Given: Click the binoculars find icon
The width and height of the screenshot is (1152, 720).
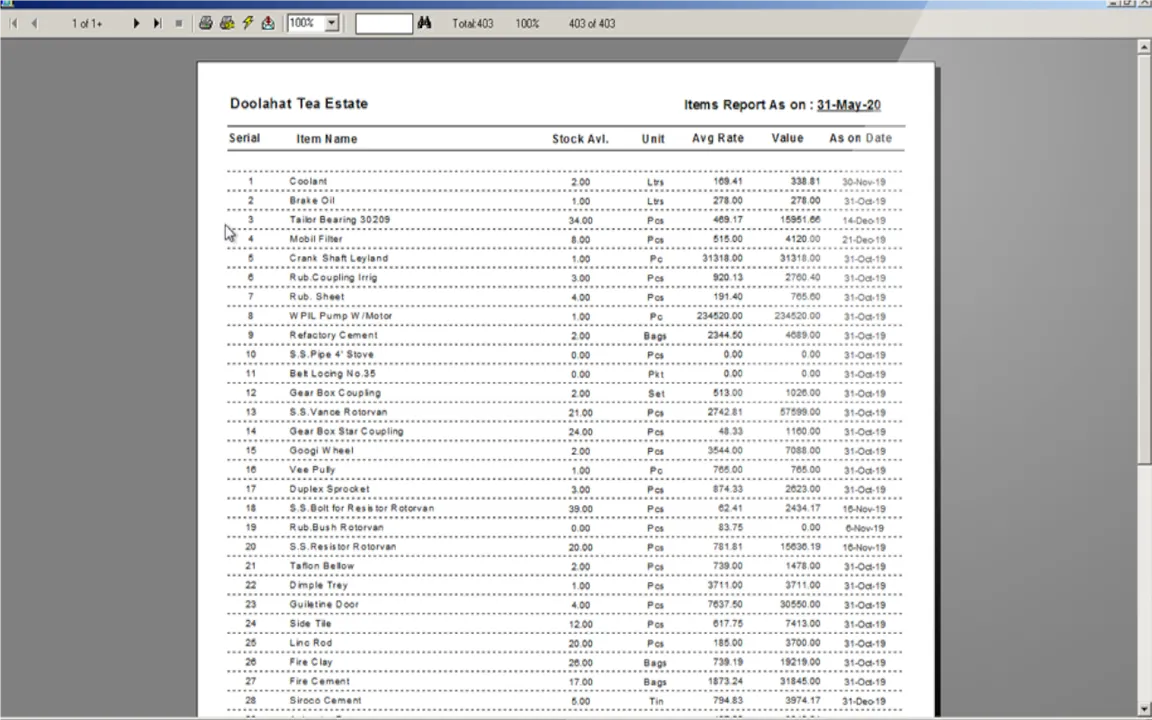Looking at the screenshot, I should click(x=424, y=24).
